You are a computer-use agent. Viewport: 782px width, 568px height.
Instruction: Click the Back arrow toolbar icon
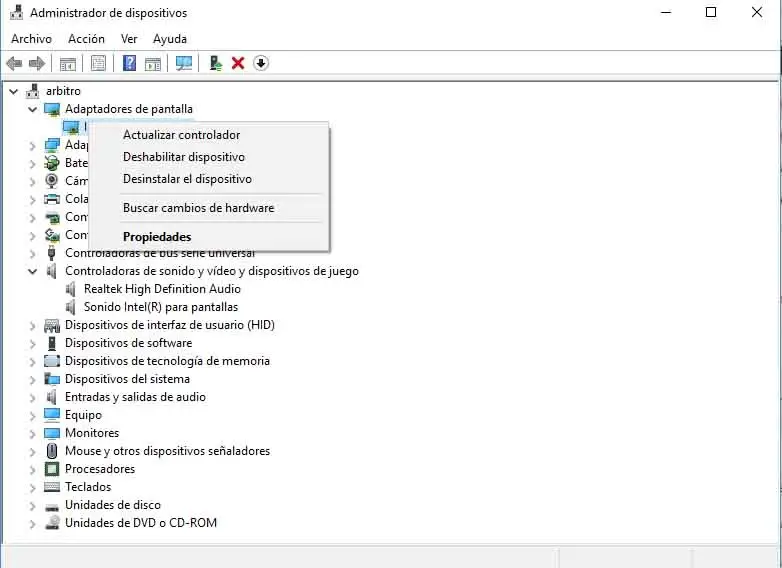(x=14, y=63)
